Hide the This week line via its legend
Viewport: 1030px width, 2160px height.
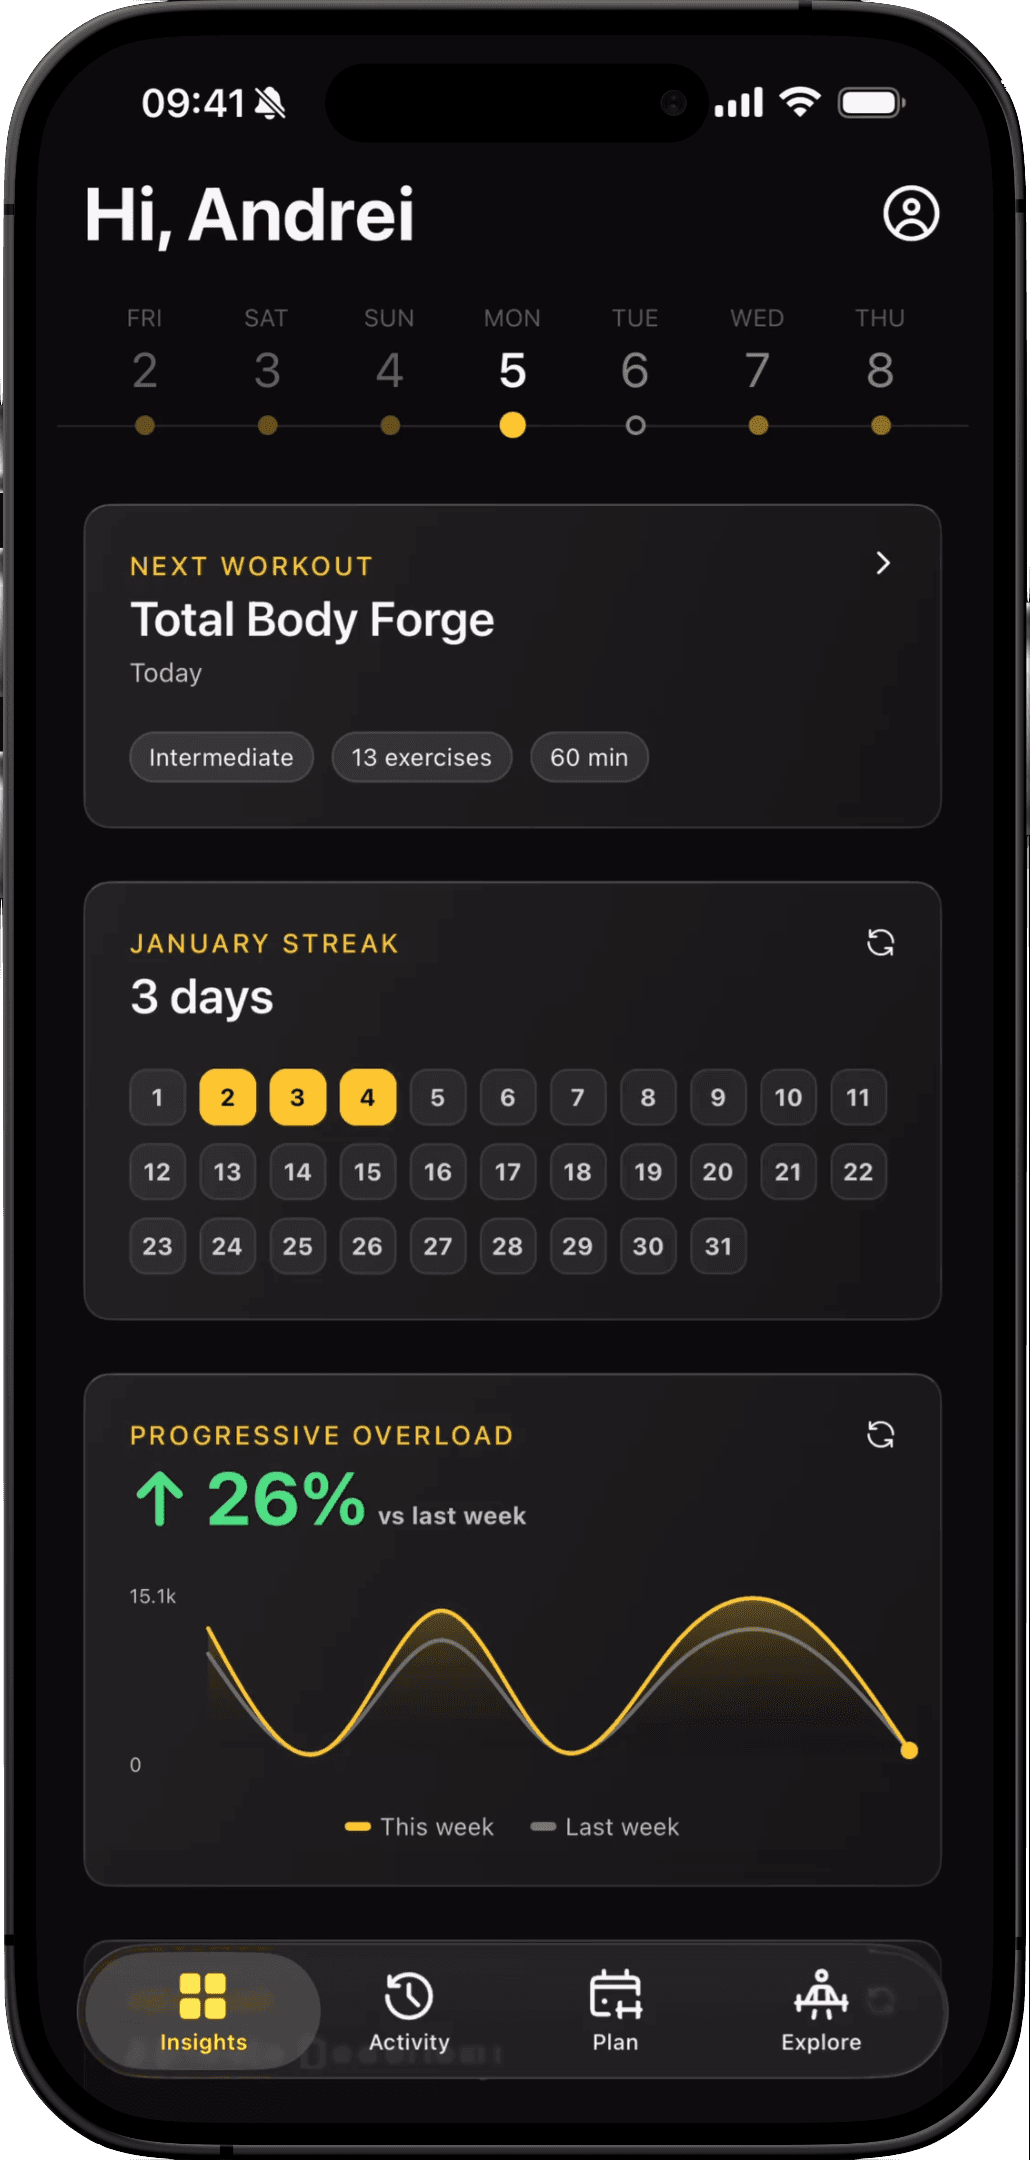[419, 1826]
